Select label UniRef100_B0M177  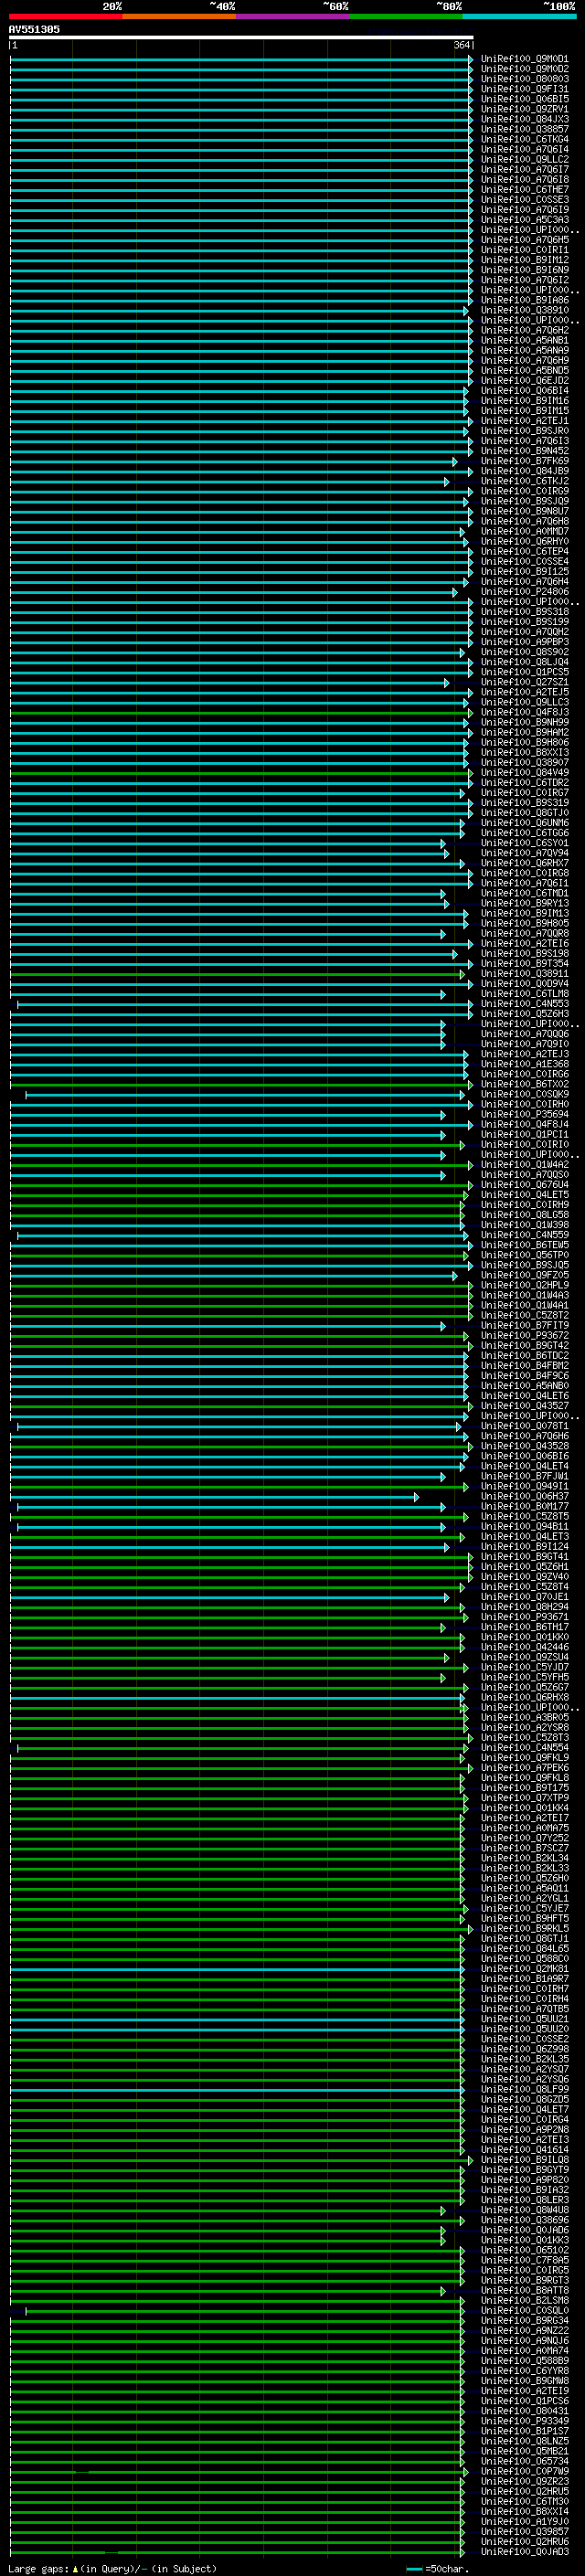click(x=525, y=1507)
